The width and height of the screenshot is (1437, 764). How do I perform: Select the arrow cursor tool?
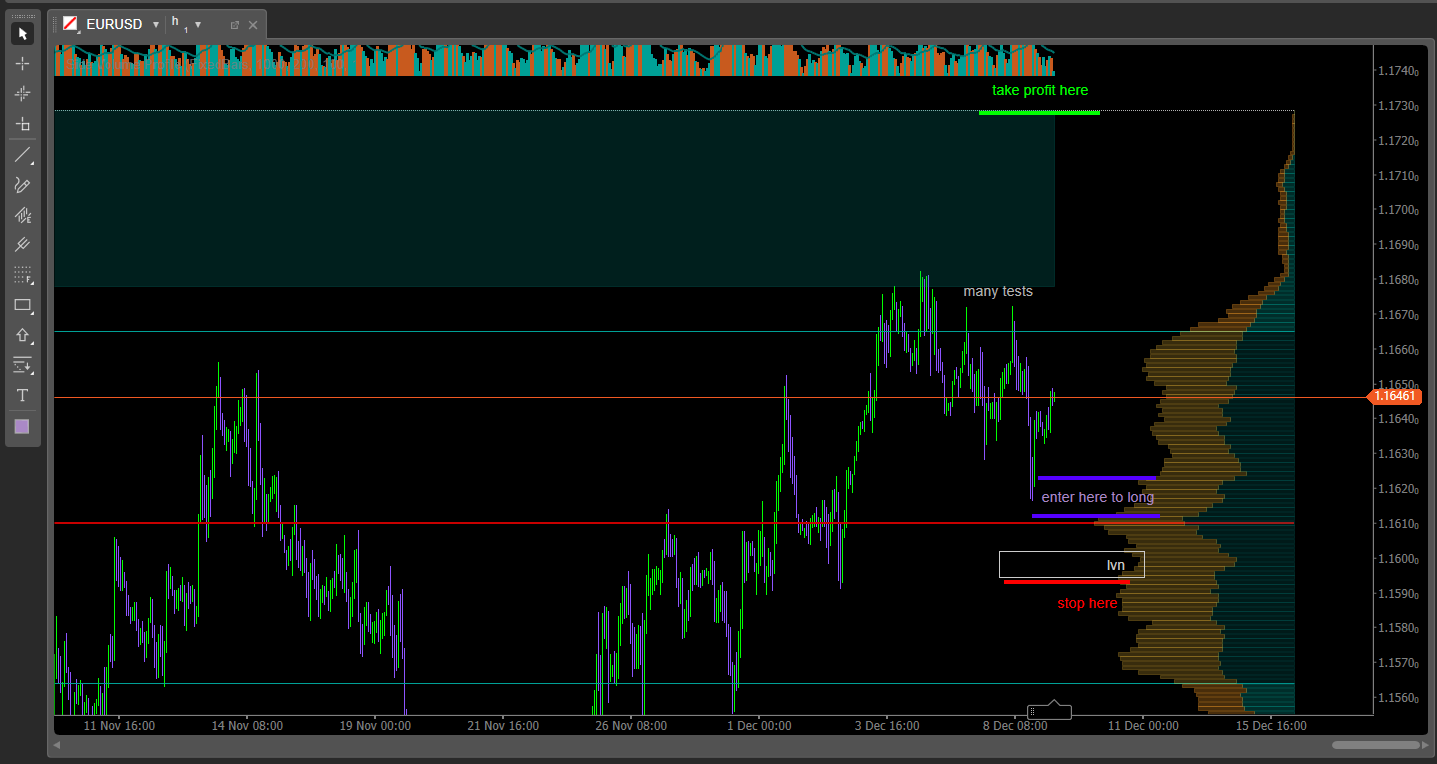tap(22, 34)
